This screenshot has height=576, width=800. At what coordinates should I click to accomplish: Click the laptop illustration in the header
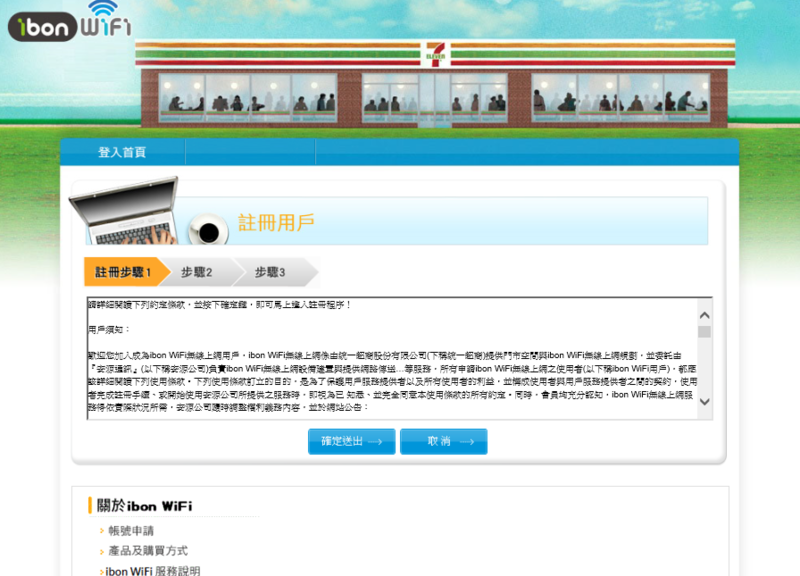[125, 211]
